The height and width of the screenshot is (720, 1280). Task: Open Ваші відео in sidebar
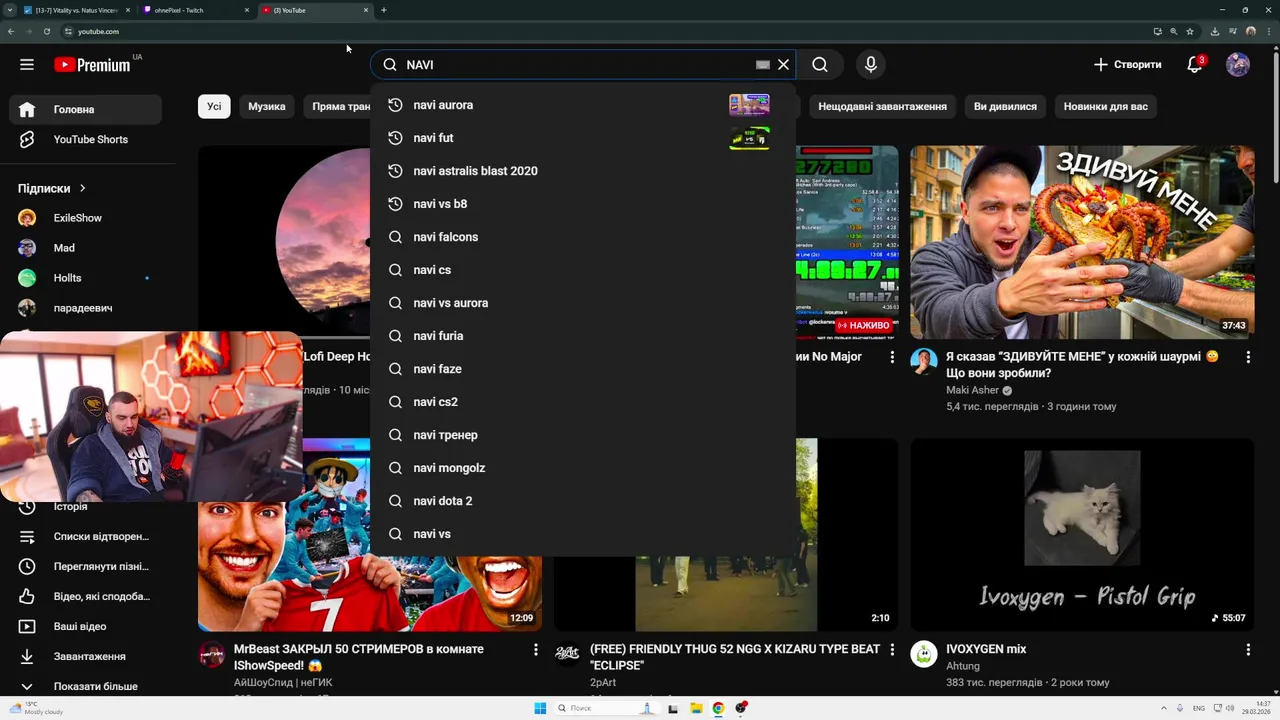pos(85,626)
